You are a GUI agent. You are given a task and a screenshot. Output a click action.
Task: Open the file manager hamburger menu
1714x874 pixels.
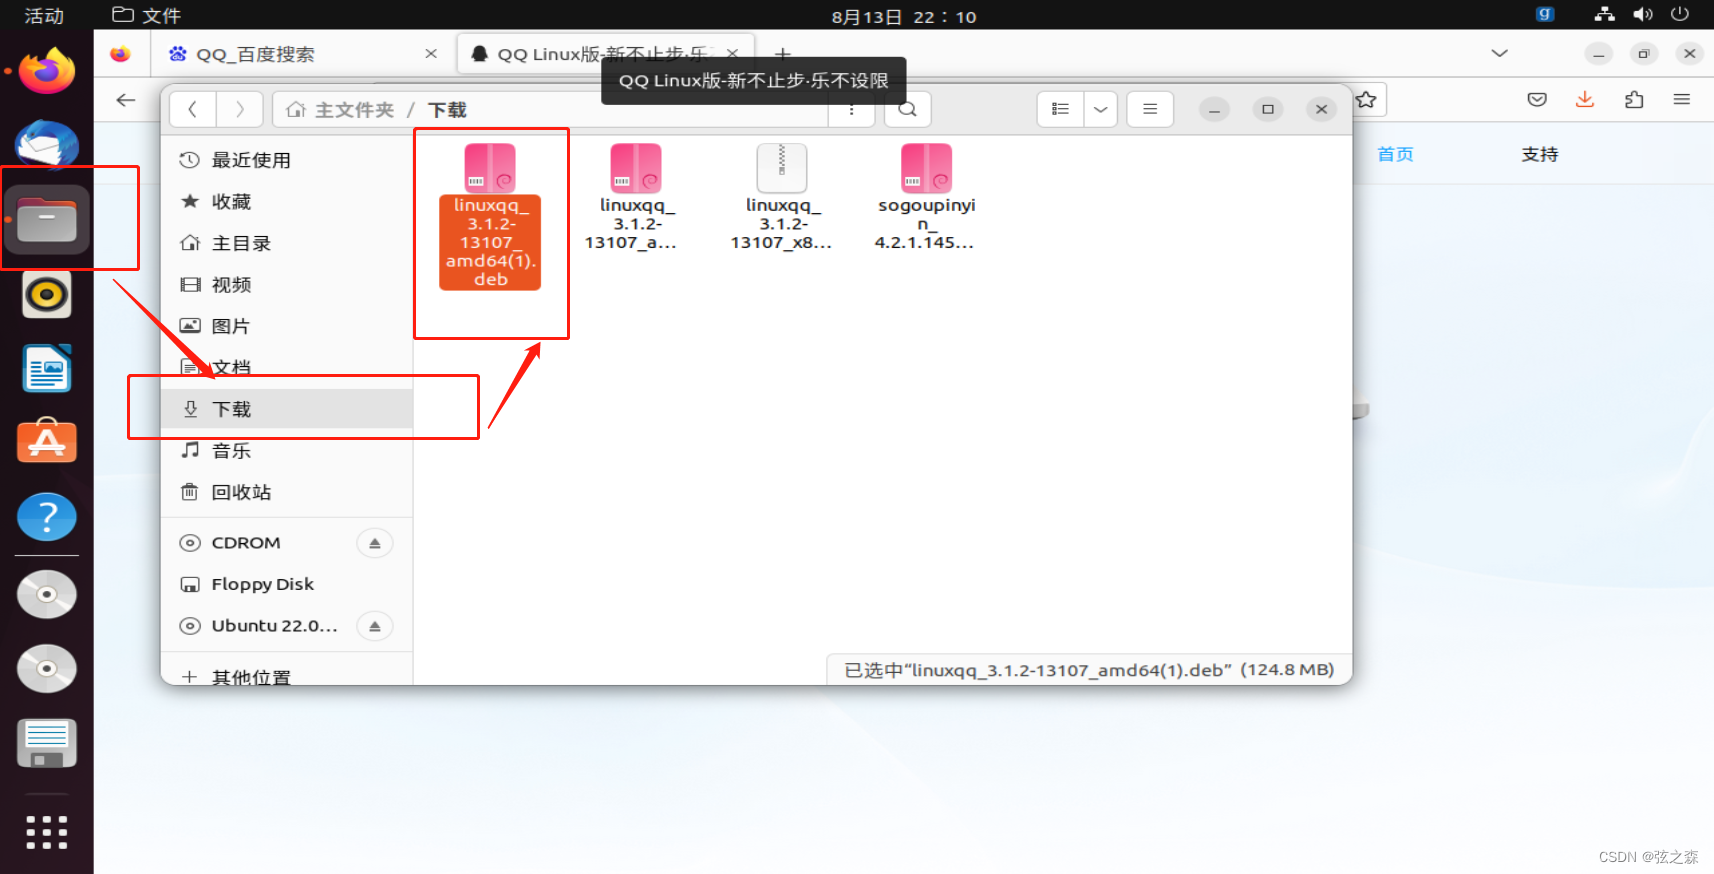(x=1150, y=110)
